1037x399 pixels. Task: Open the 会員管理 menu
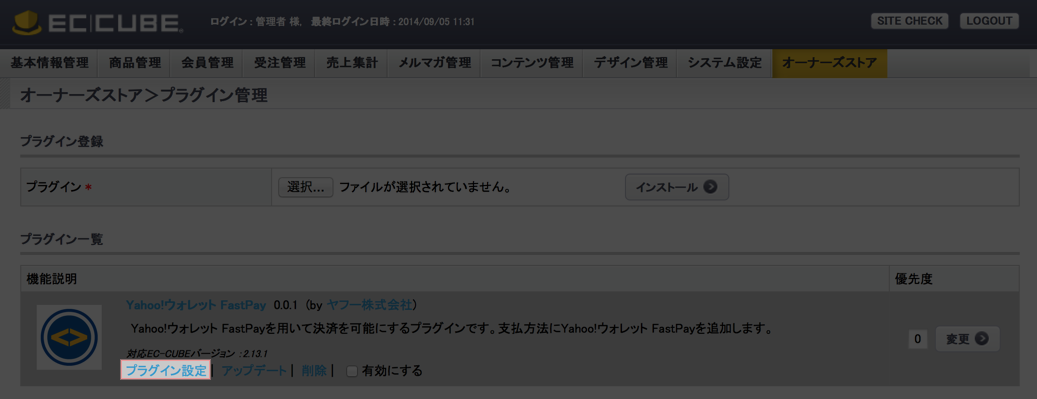click(207, 64)
